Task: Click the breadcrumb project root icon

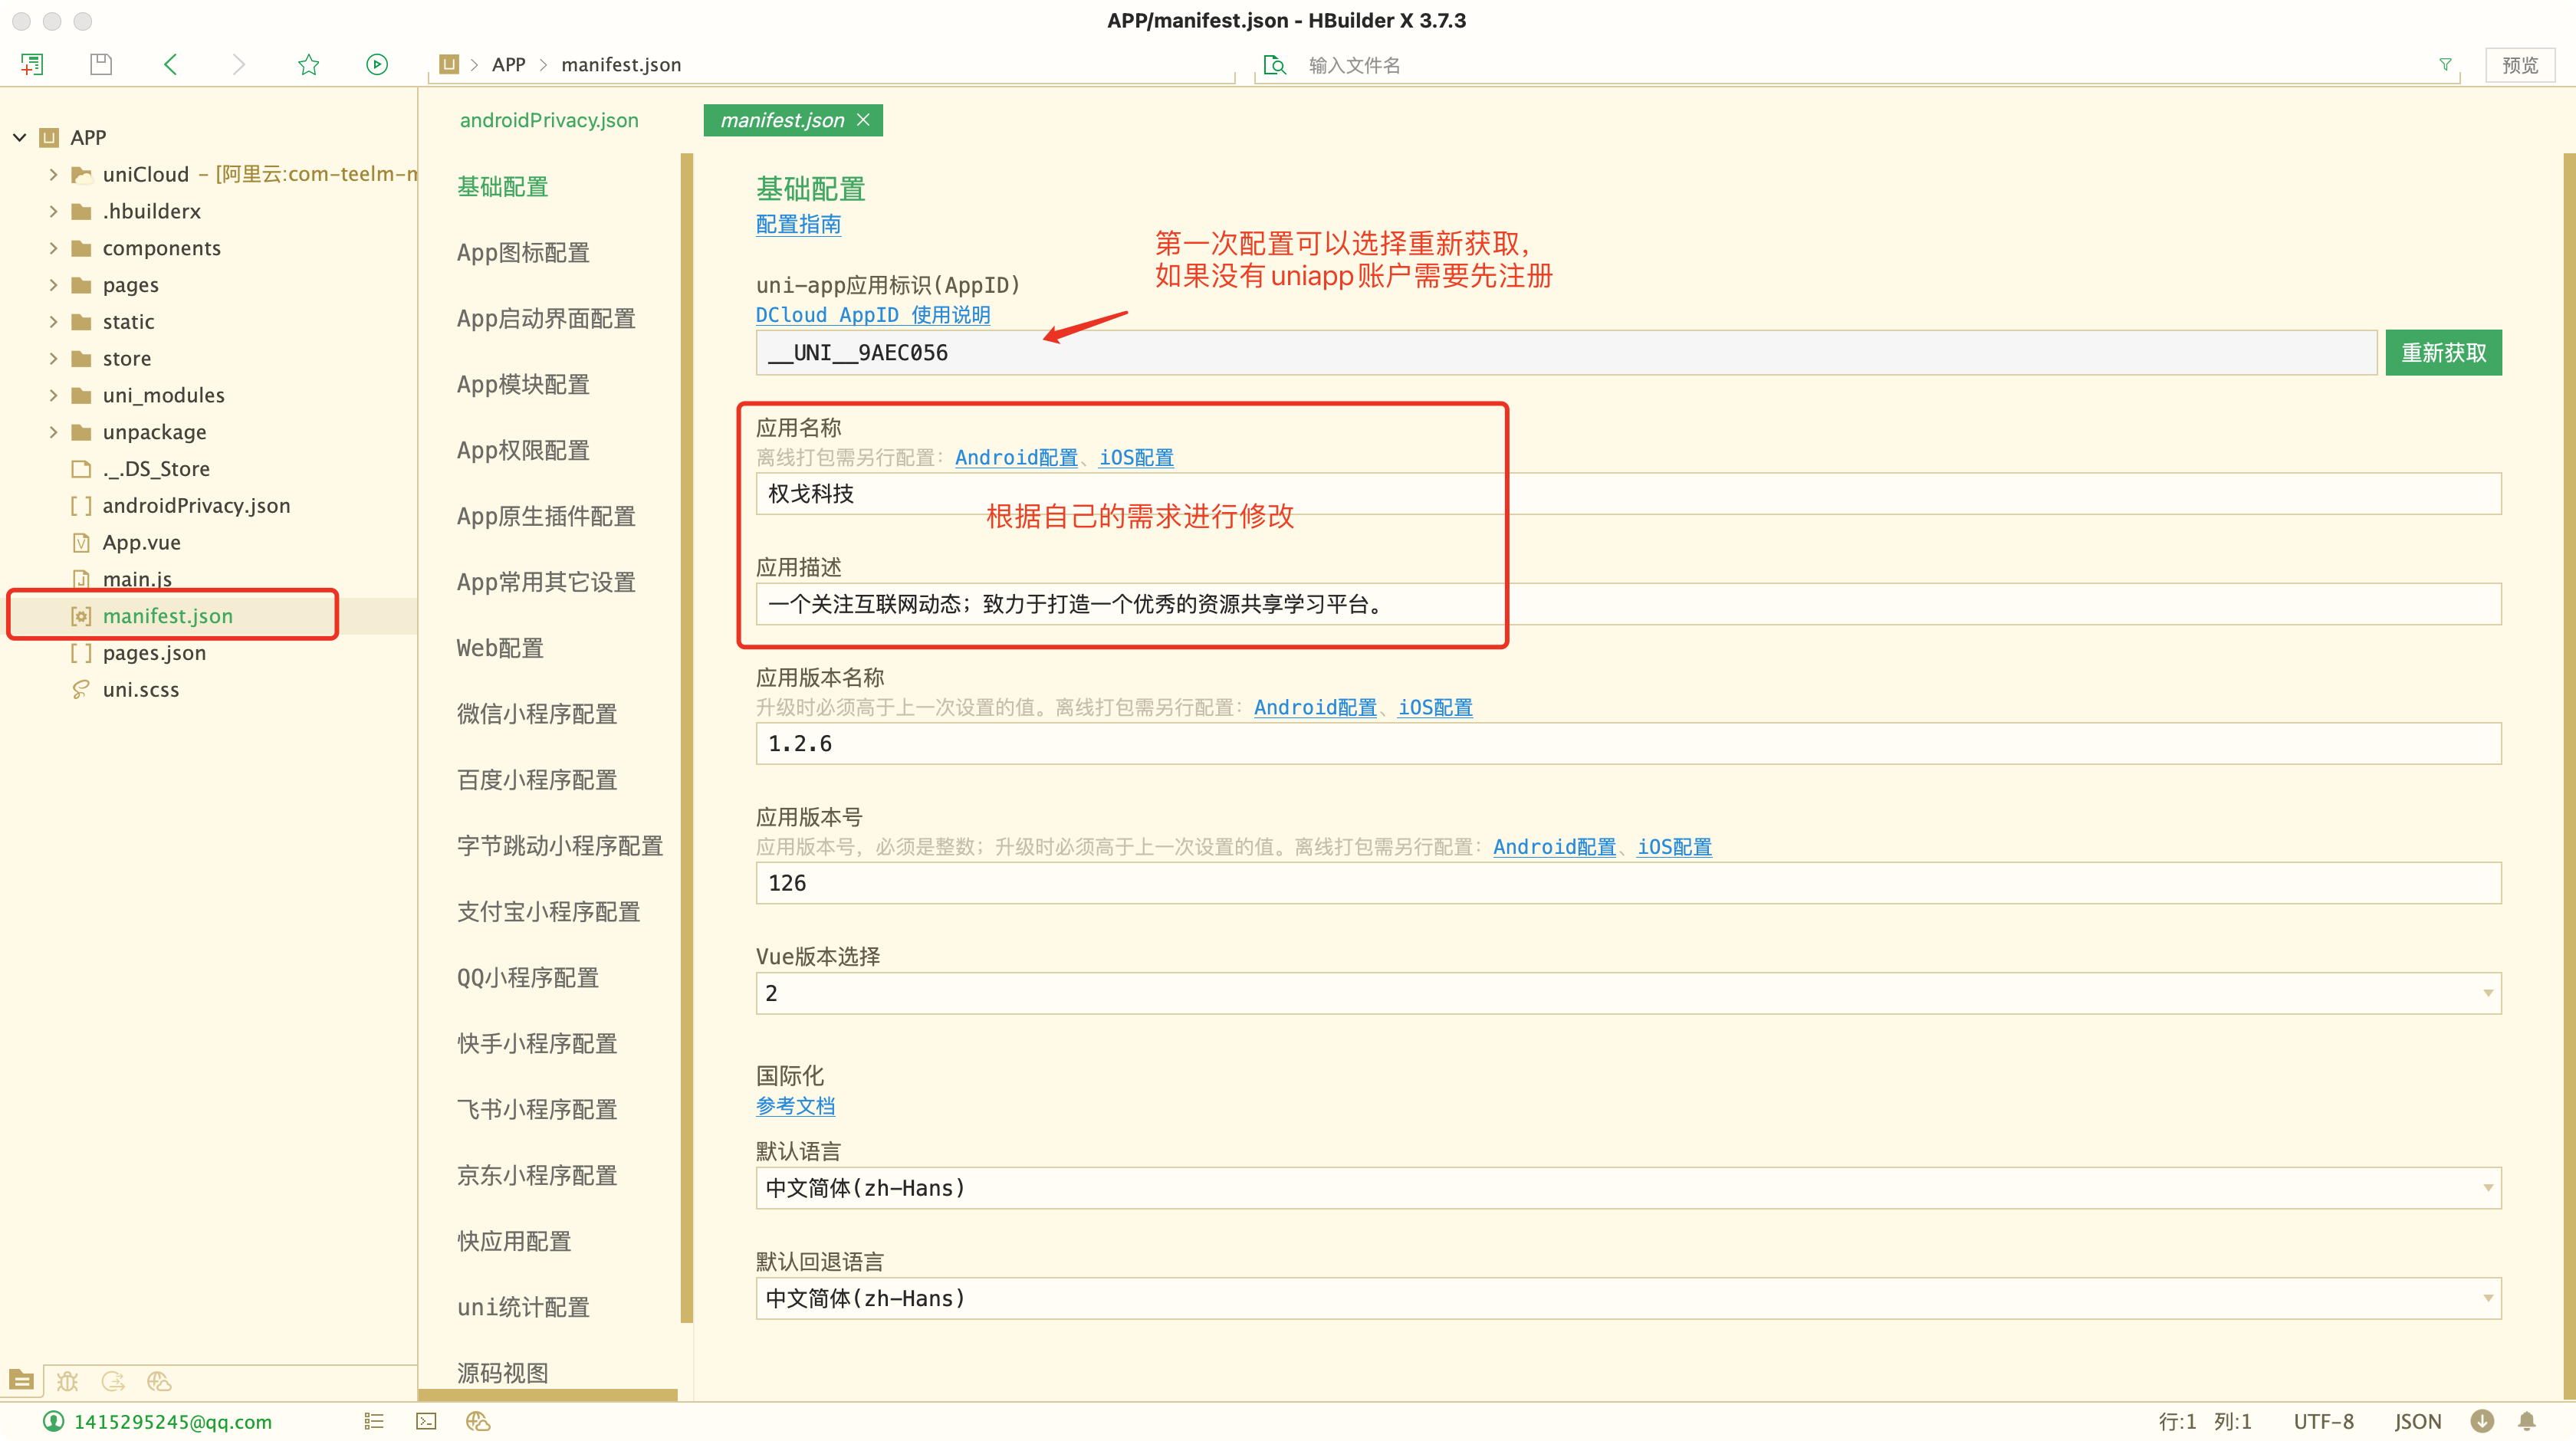Action: [x=449, y=64]
